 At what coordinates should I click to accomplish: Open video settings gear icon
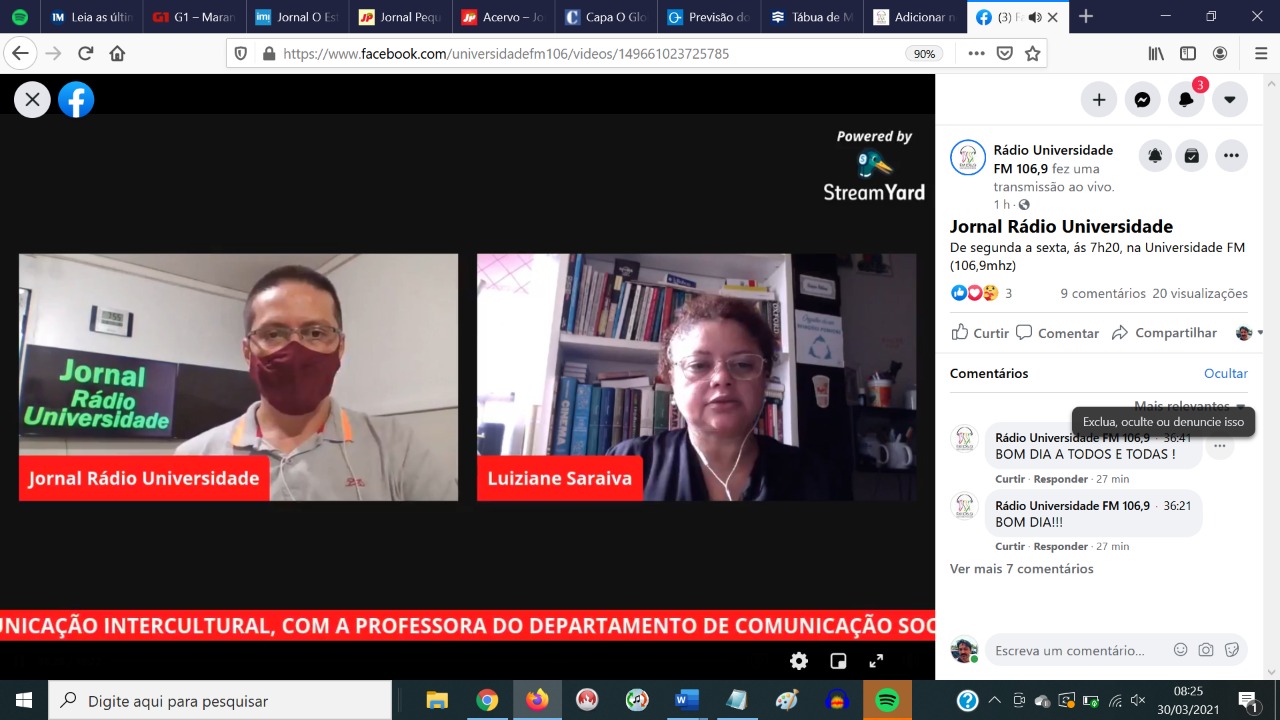coord(799,661)
